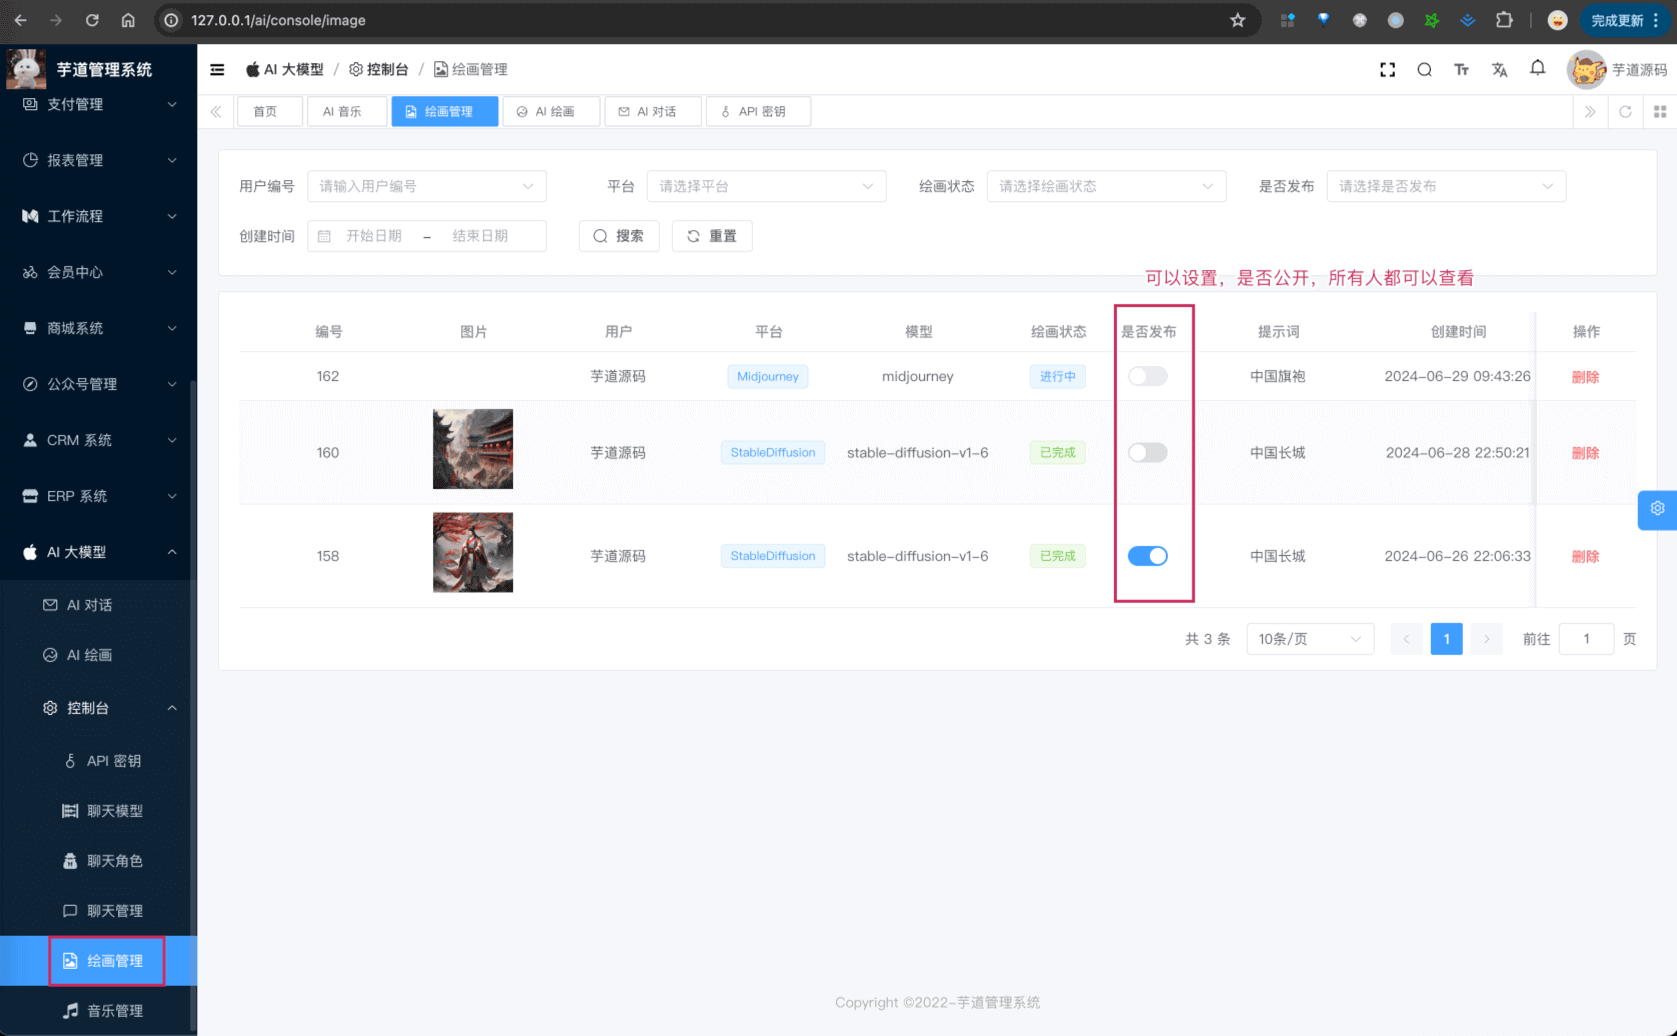Open the 请选择平台 platform dropdown
This screenshot has width=1677, height=1036.
pyautogui.click(x=766, y=186)
